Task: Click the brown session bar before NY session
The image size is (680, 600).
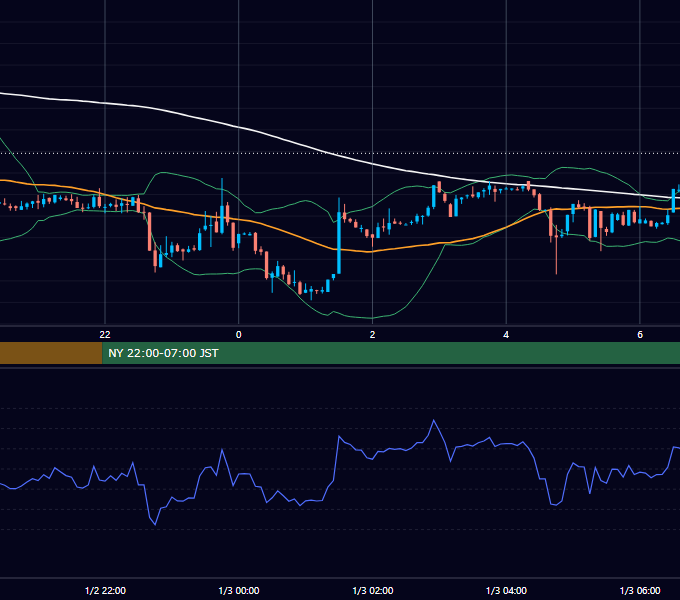Action: coord(51,353)
